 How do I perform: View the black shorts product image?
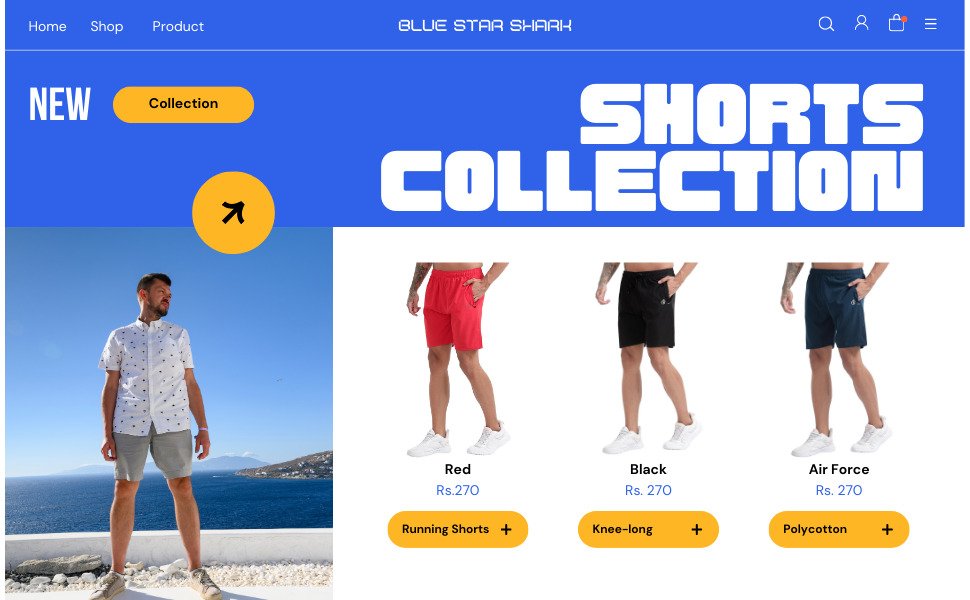648,358
